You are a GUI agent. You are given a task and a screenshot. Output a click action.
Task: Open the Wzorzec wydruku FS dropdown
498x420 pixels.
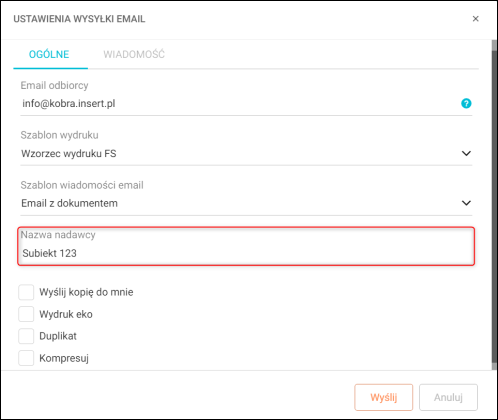(x=246, y=154)
